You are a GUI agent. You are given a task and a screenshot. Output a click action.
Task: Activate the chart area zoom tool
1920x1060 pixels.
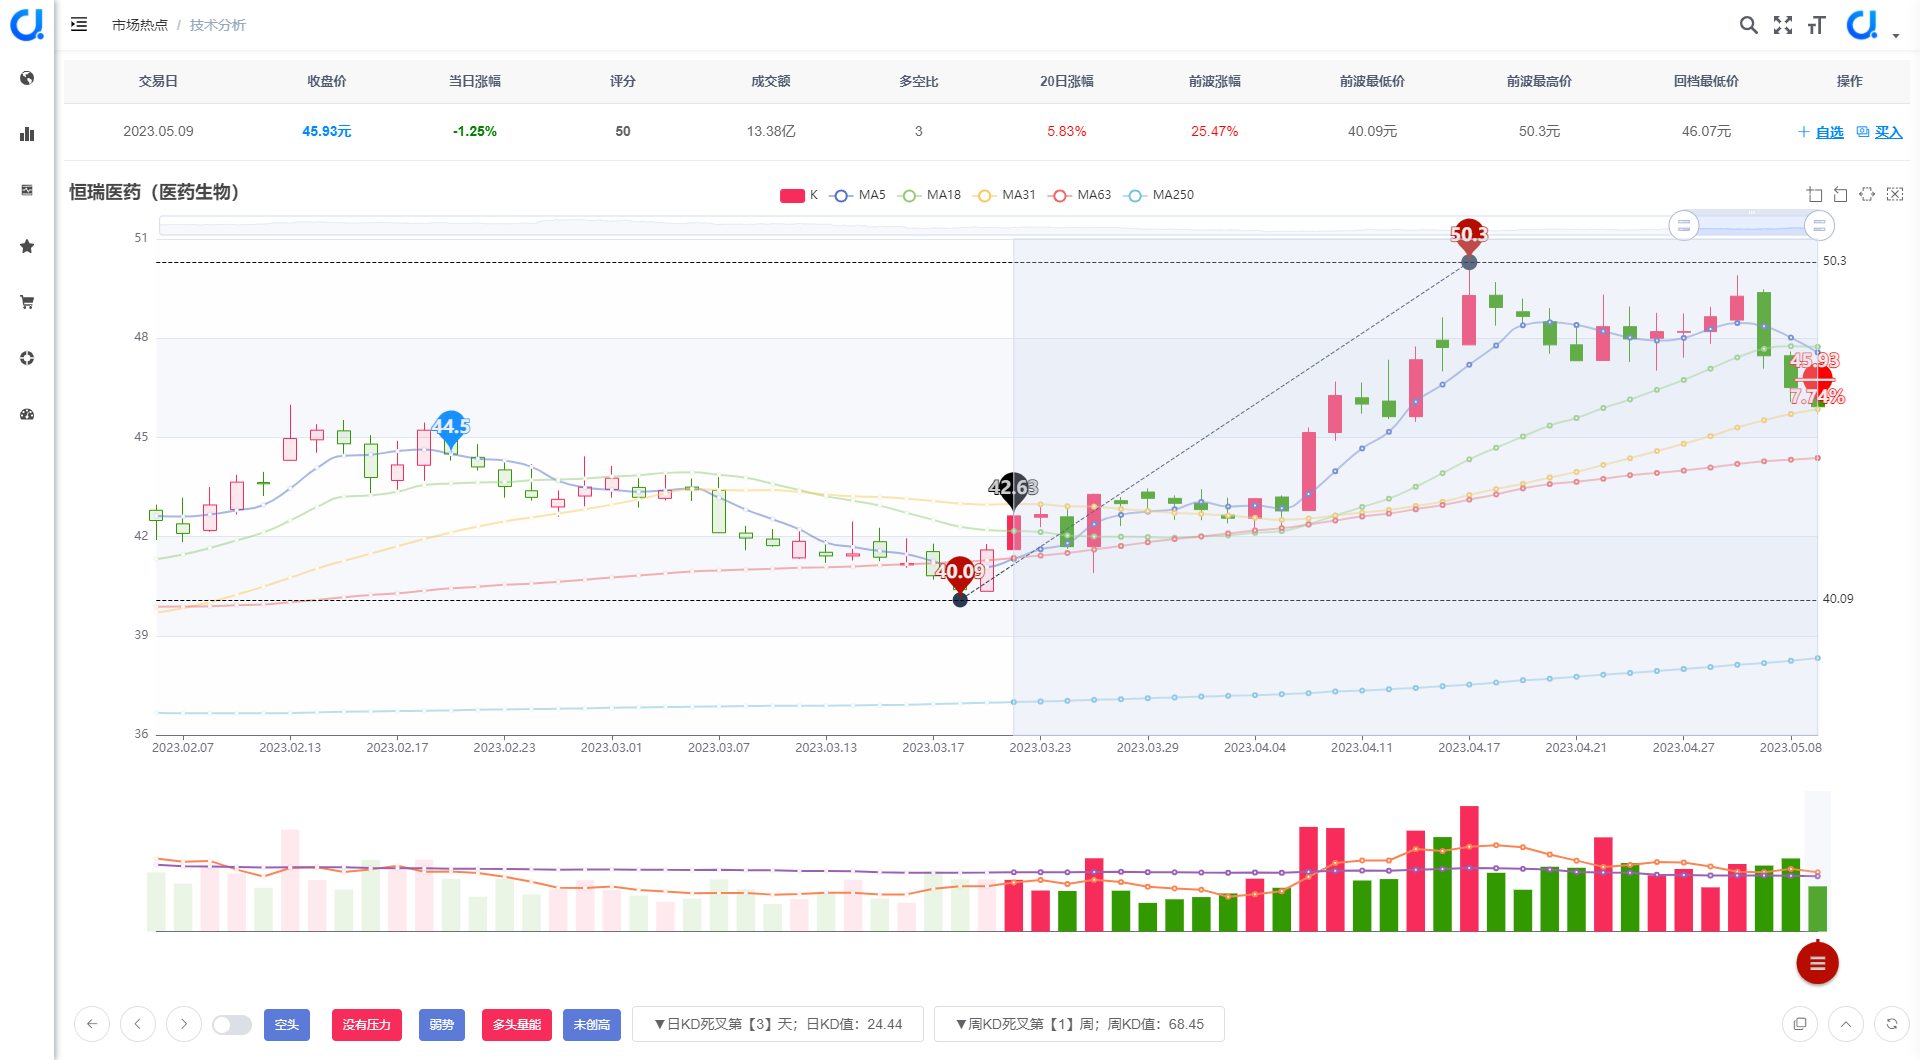tap(1815, 194)
